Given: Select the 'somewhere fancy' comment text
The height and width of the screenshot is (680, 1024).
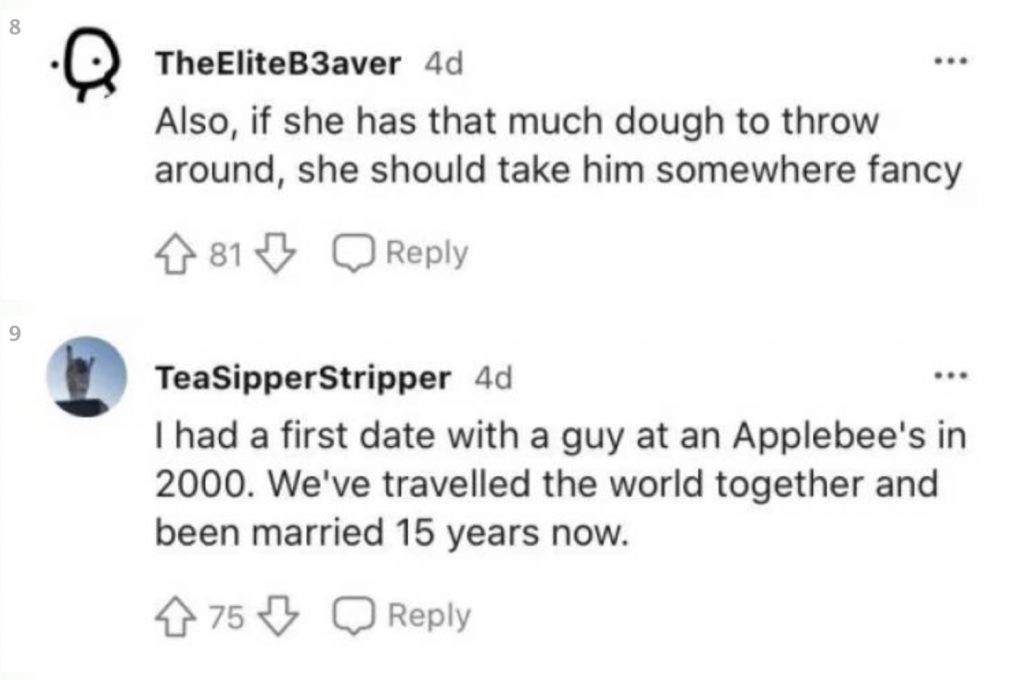Looking at the screenshot, I should pyautogui.click(x=556, y=146).
